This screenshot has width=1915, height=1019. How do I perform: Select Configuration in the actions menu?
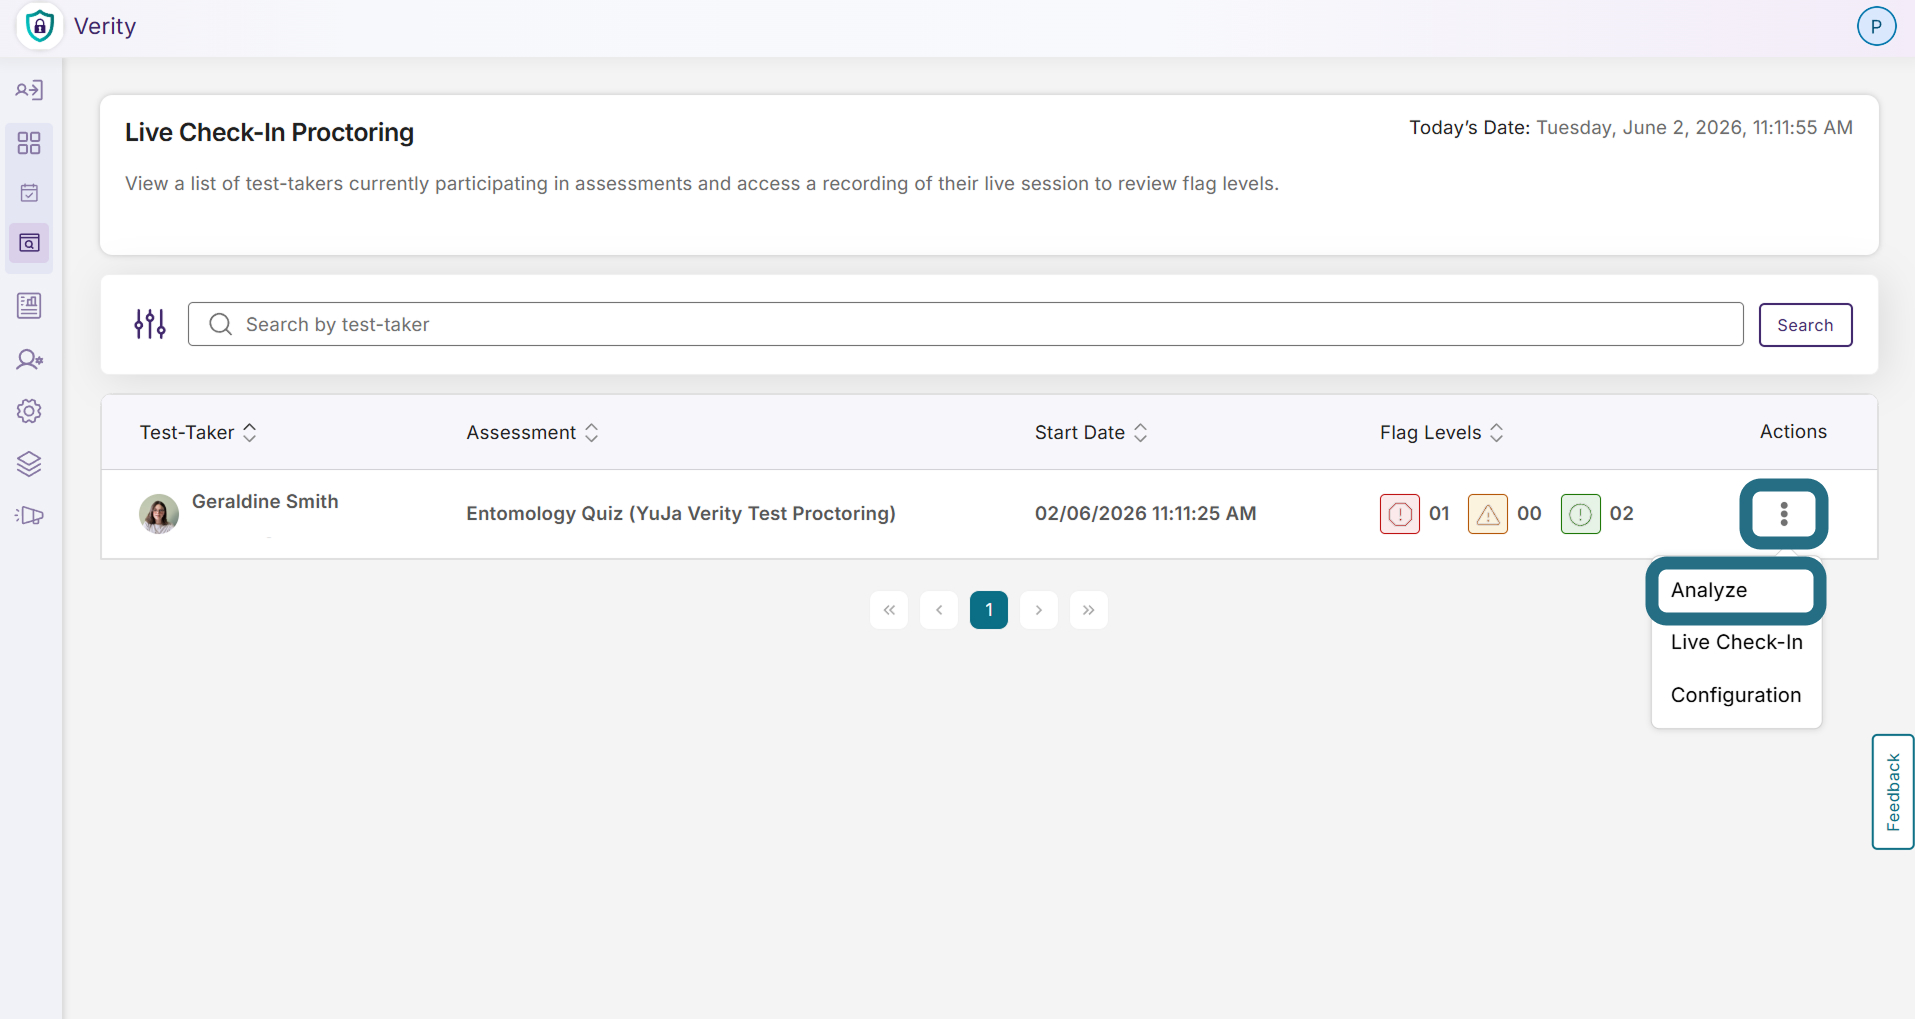tap(1736, 695)
